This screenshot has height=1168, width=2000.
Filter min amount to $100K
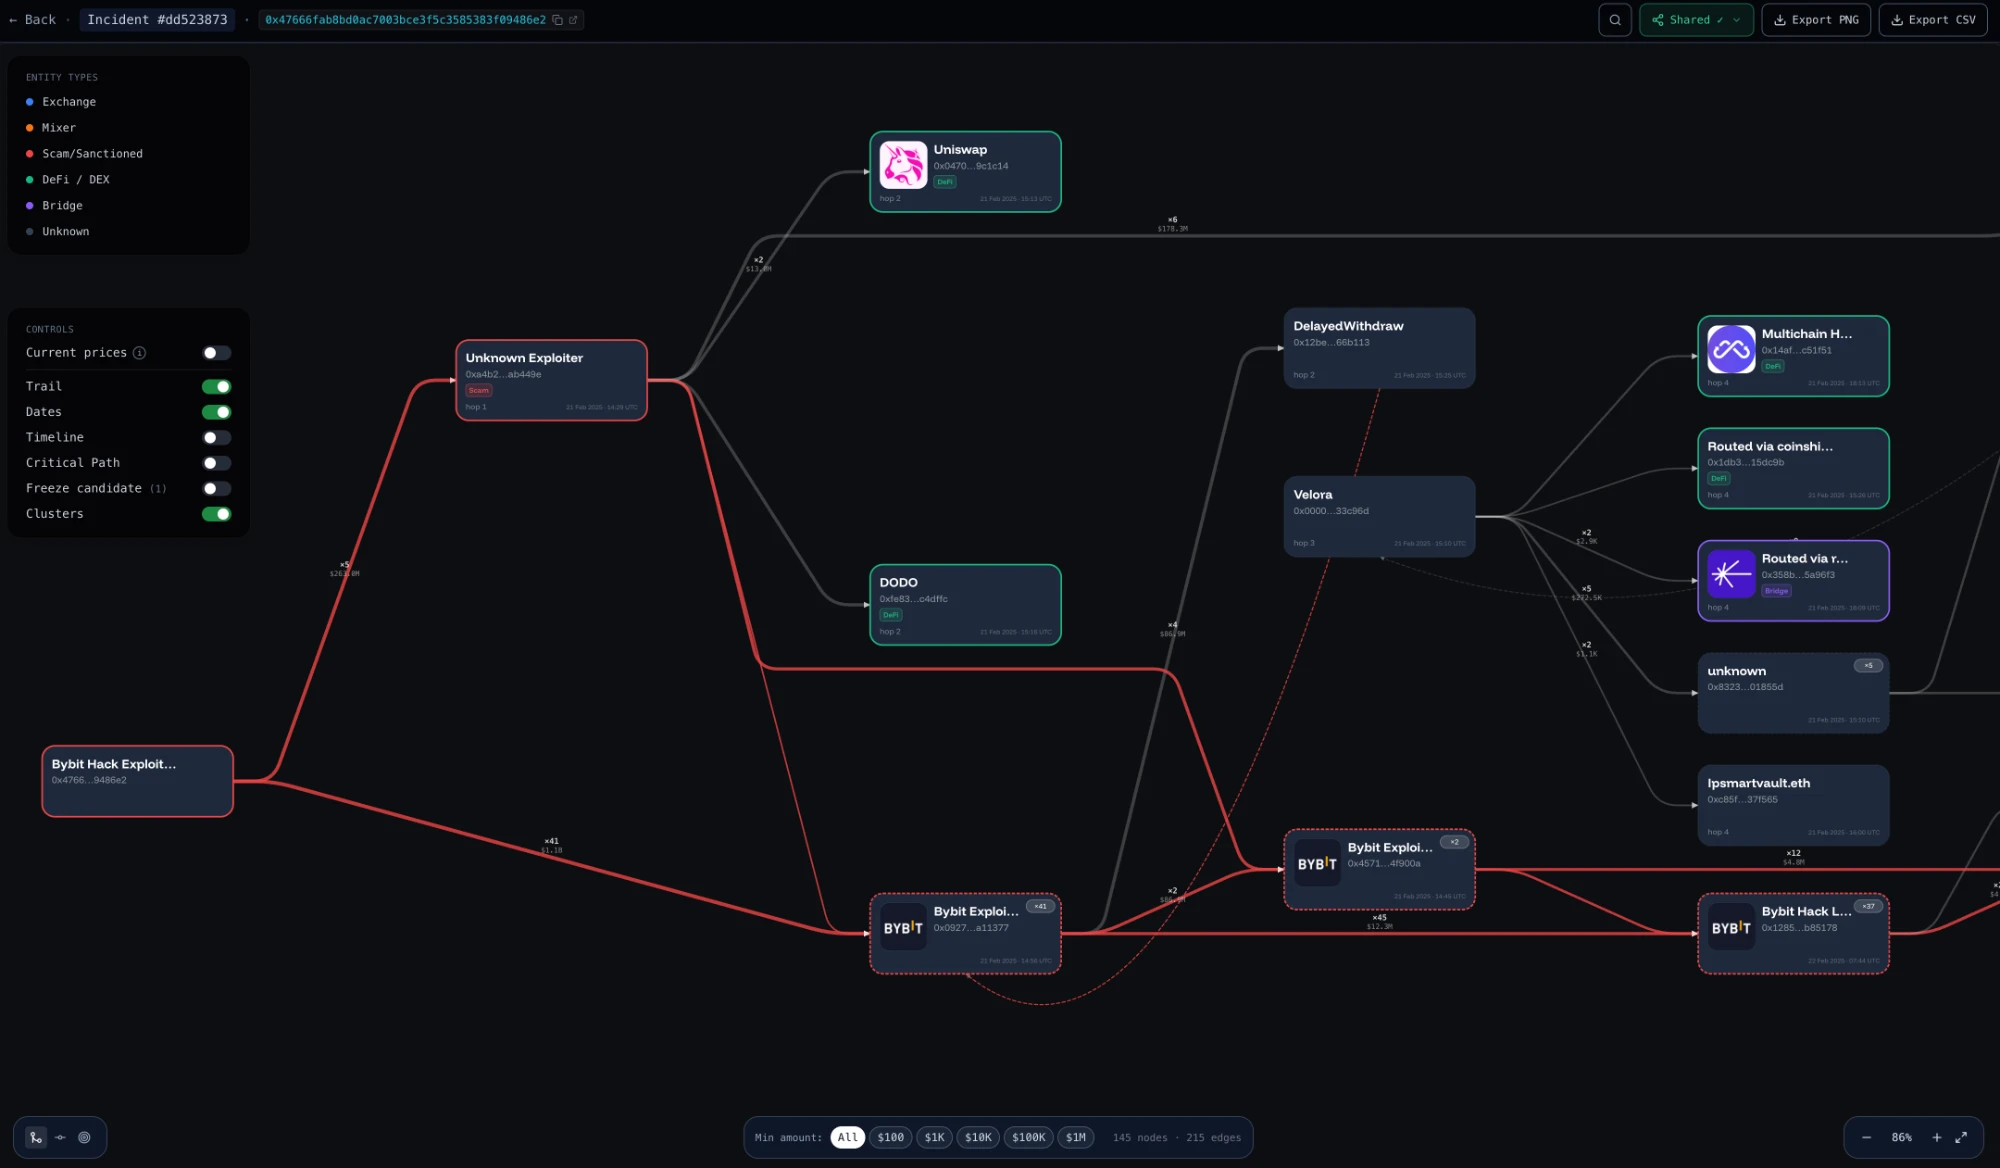(1028, 1137)
